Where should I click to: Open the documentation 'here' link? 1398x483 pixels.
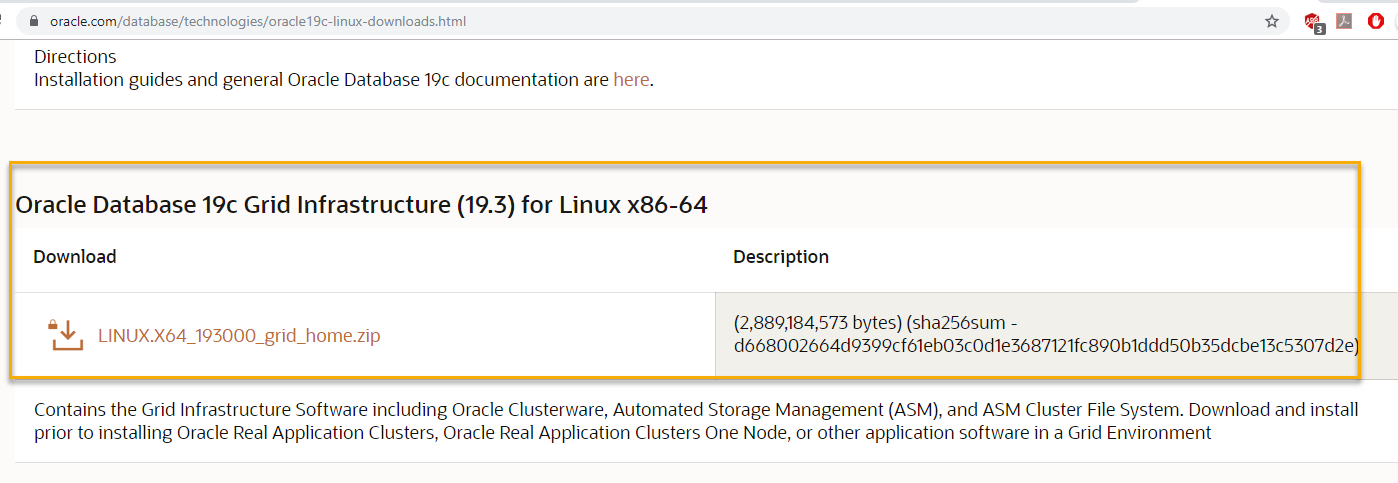tap(631, 80)
